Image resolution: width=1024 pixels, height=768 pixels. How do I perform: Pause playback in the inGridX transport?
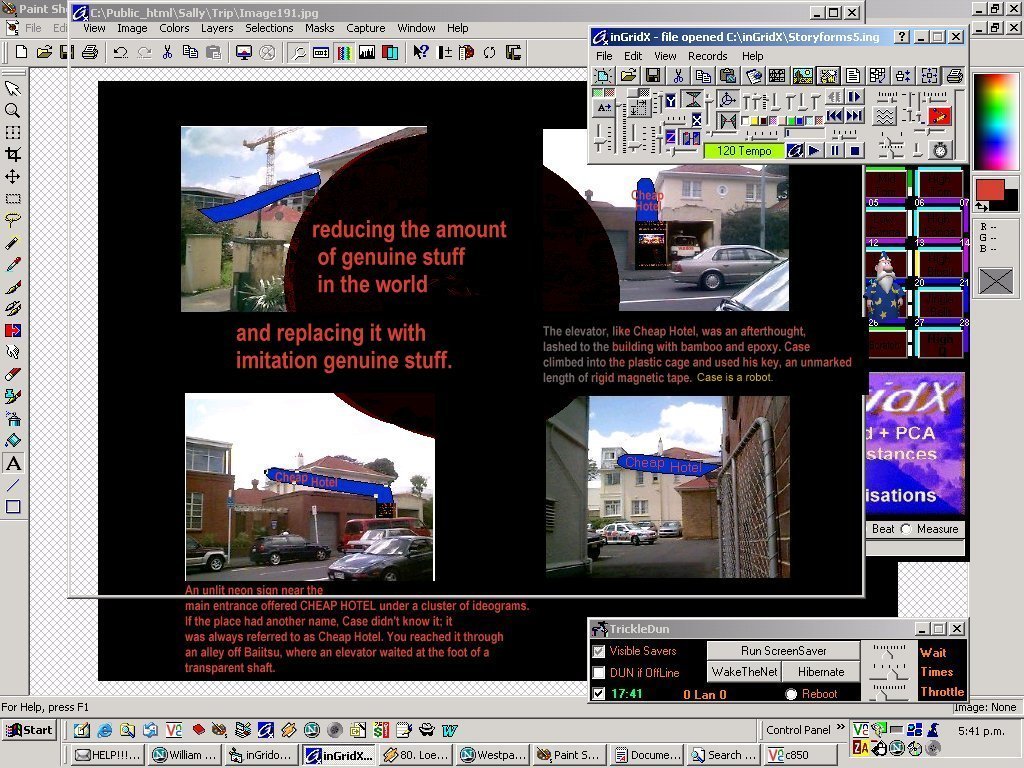tap(834, 151)
